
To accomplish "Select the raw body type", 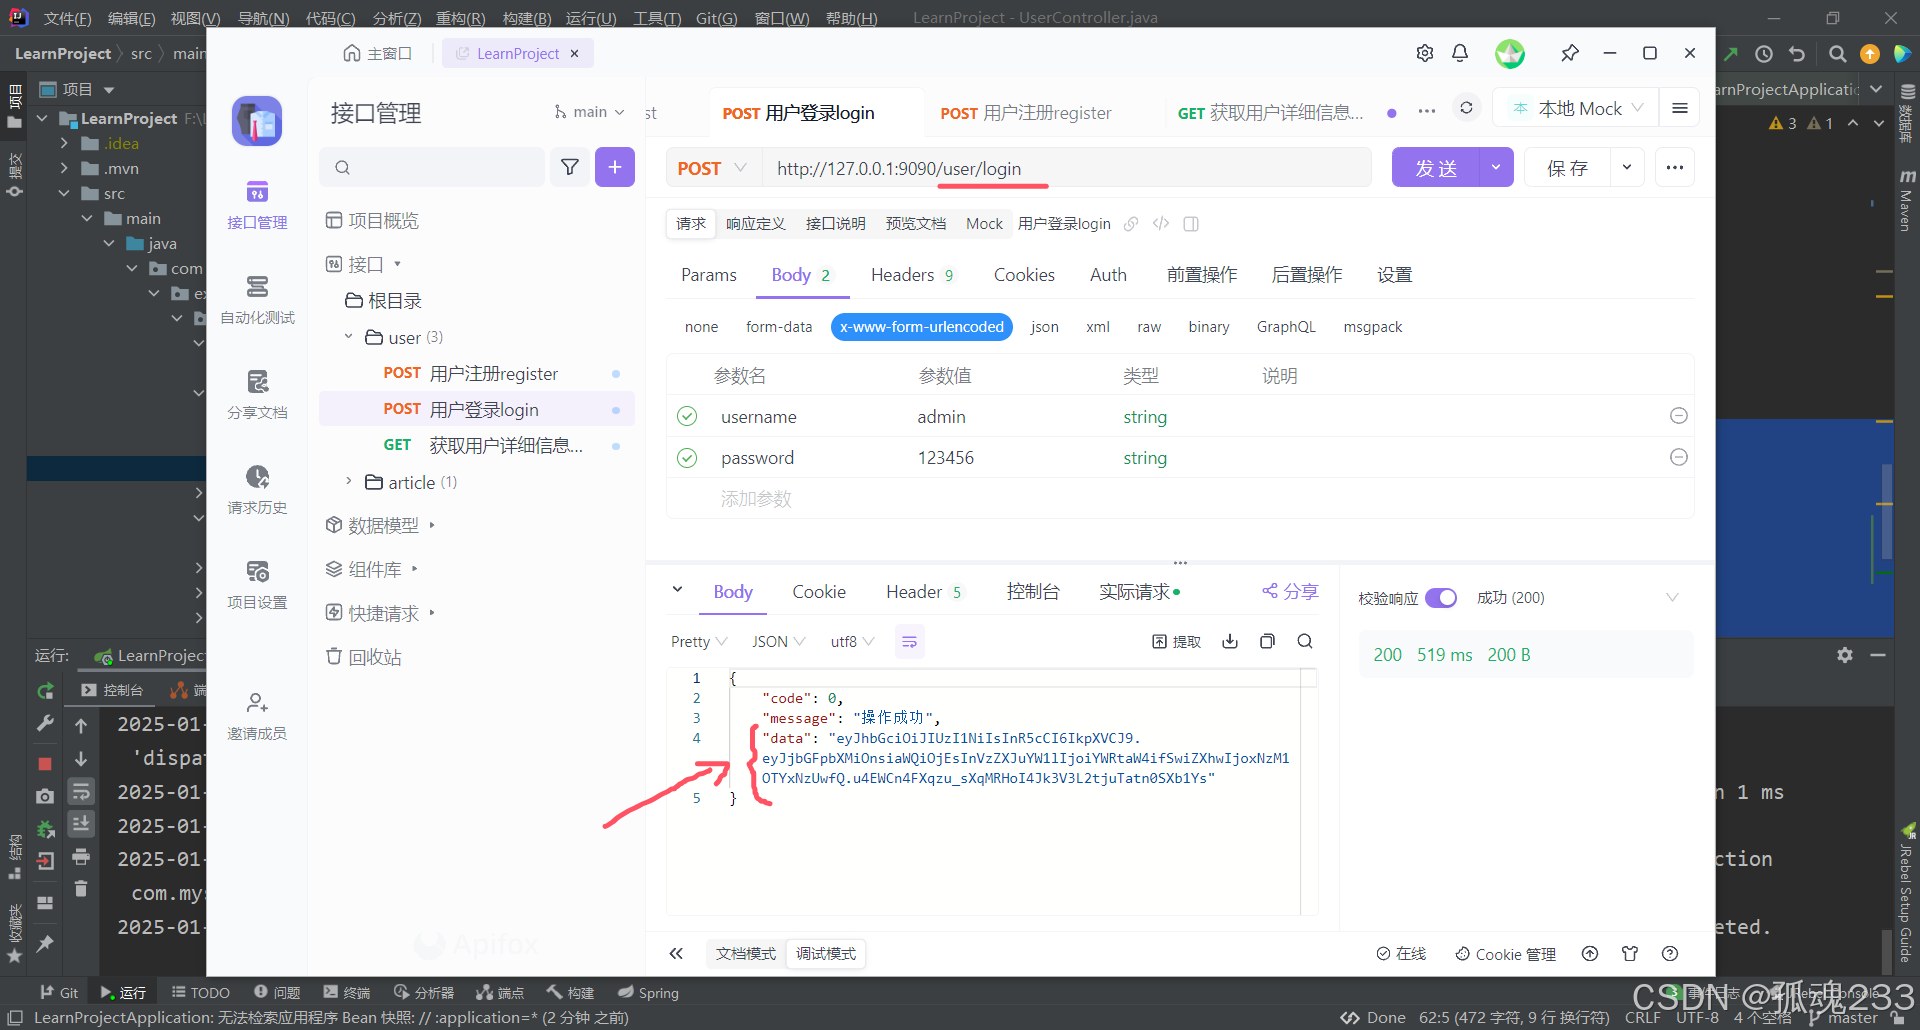I will click(1149, 327).
